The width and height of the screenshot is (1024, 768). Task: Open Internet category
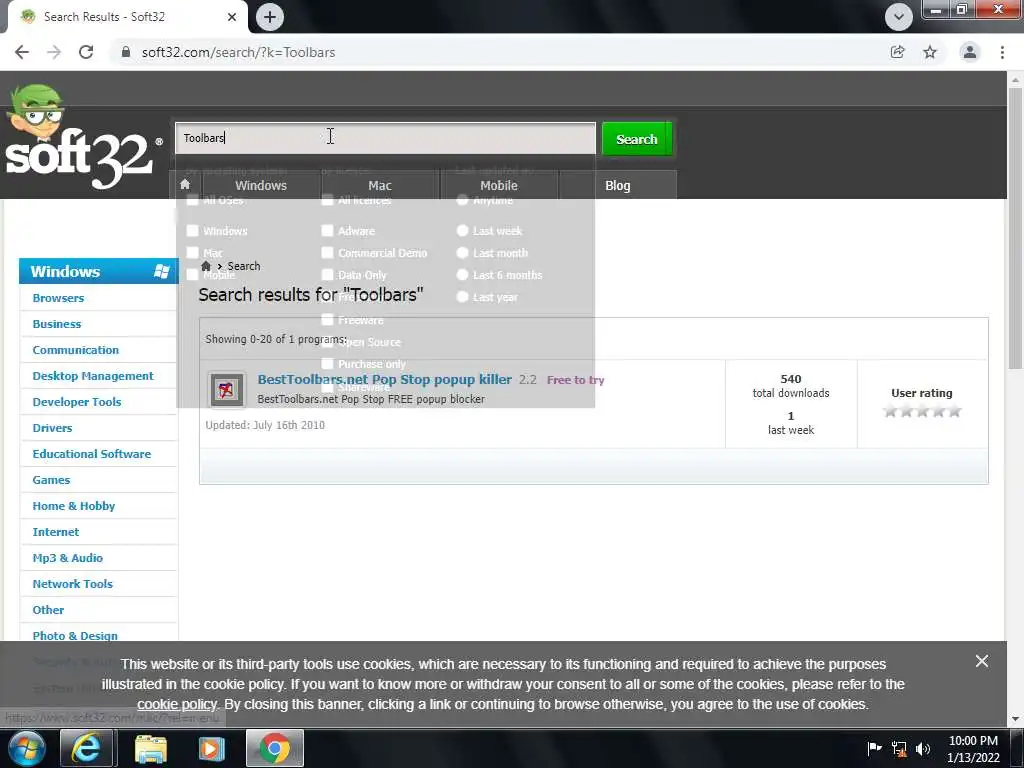[x=56, y=532]
